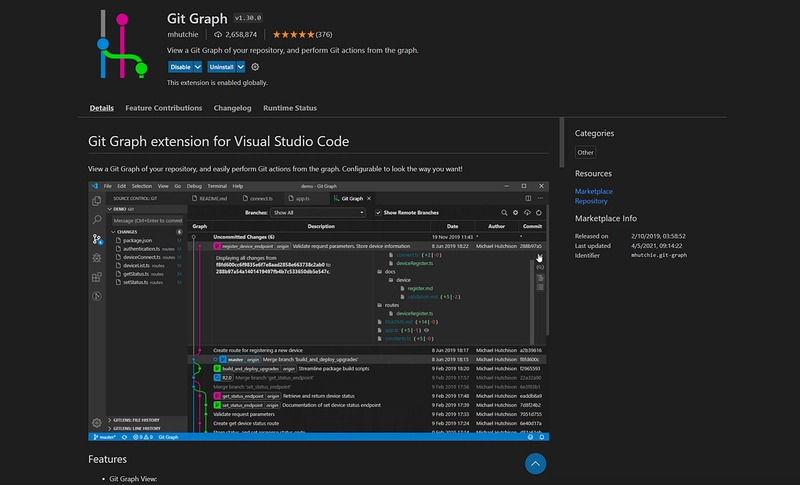
Task: Open Extensions icon in demo activity bar
Action: 96,277
